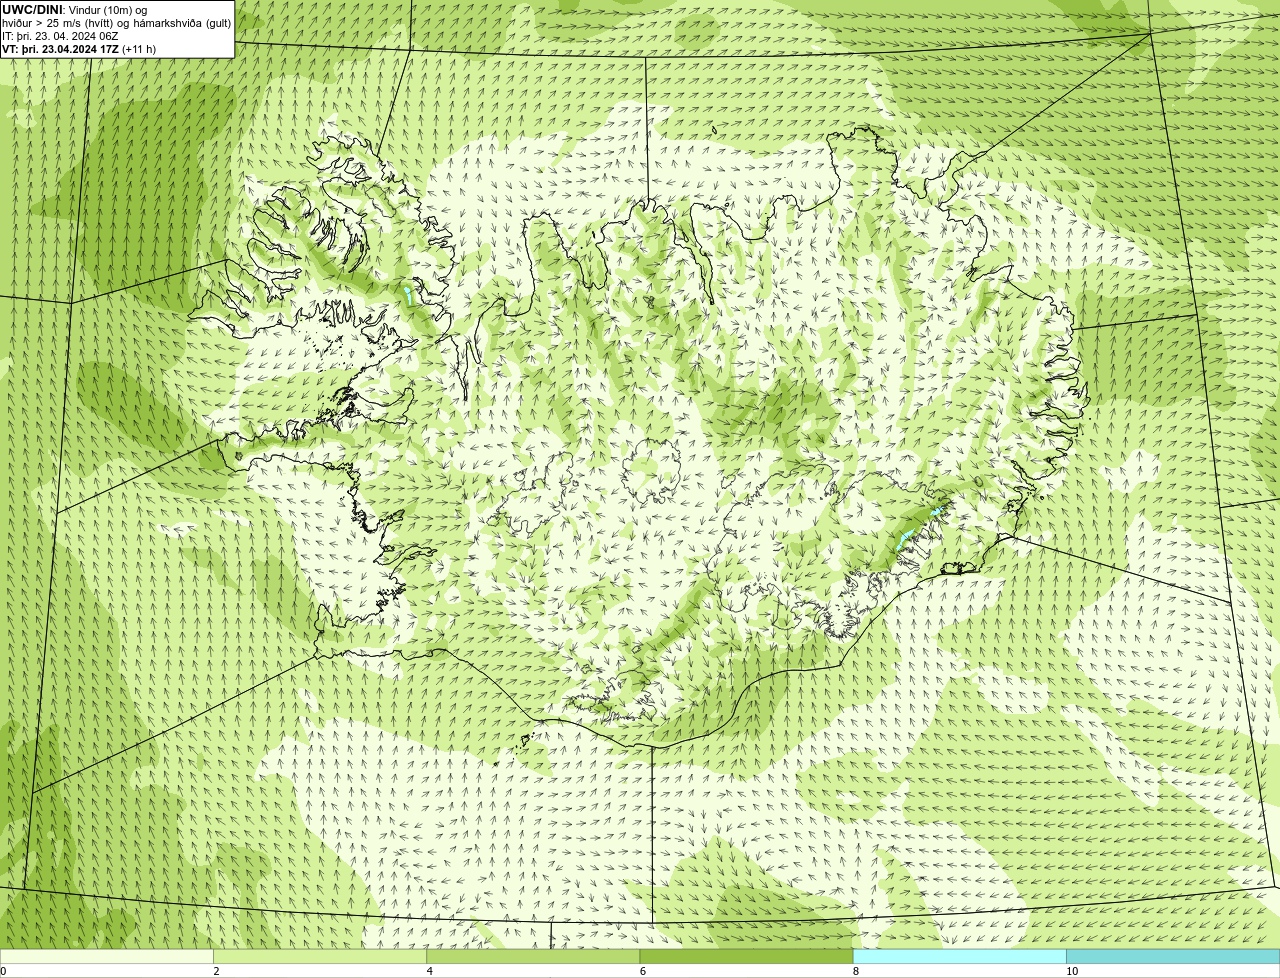Select the 2–4 m/s light green swatch
The width and height of the screenshot is (1280, 978).
[x=320, y=957]
